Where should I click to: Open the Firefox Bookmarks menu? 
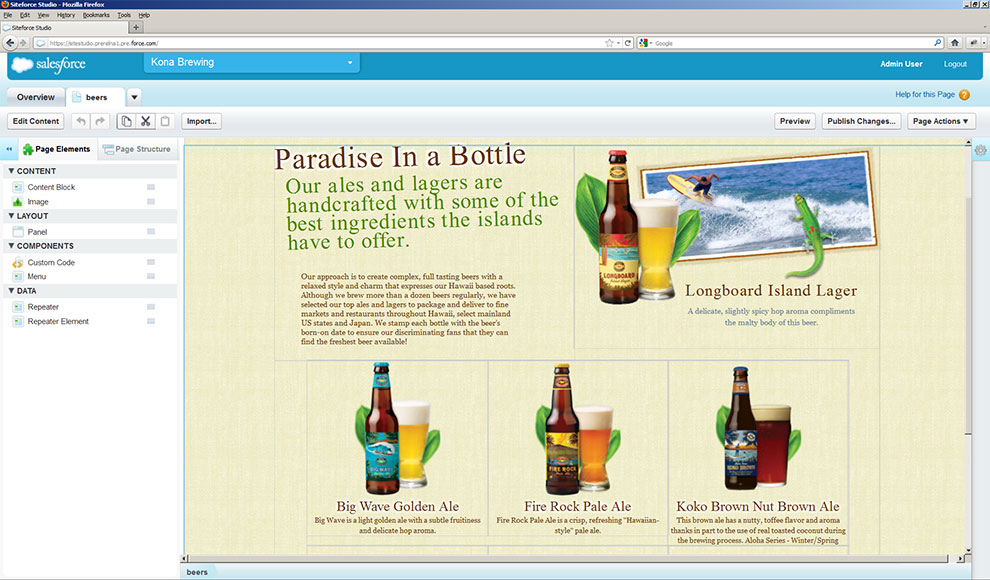tap(96, 15)
